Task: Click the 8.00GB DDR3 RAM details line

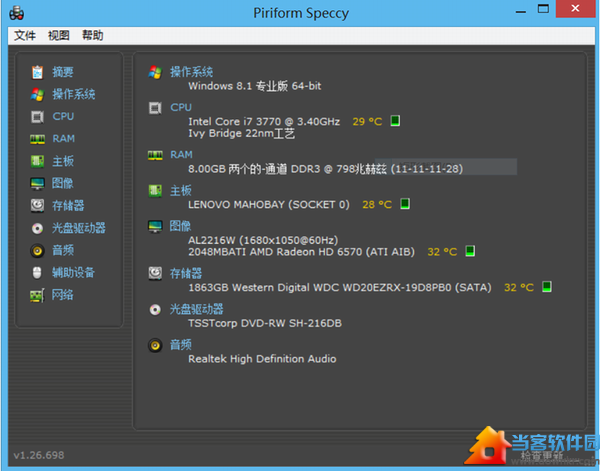Action: 325,169
